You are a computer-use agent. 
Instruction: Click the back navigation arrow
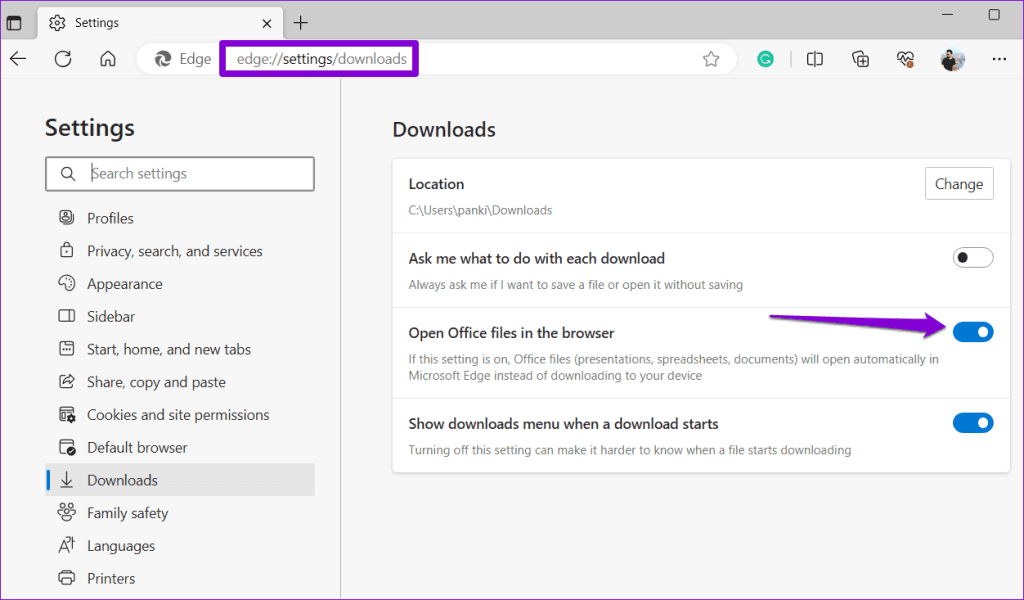20,59
